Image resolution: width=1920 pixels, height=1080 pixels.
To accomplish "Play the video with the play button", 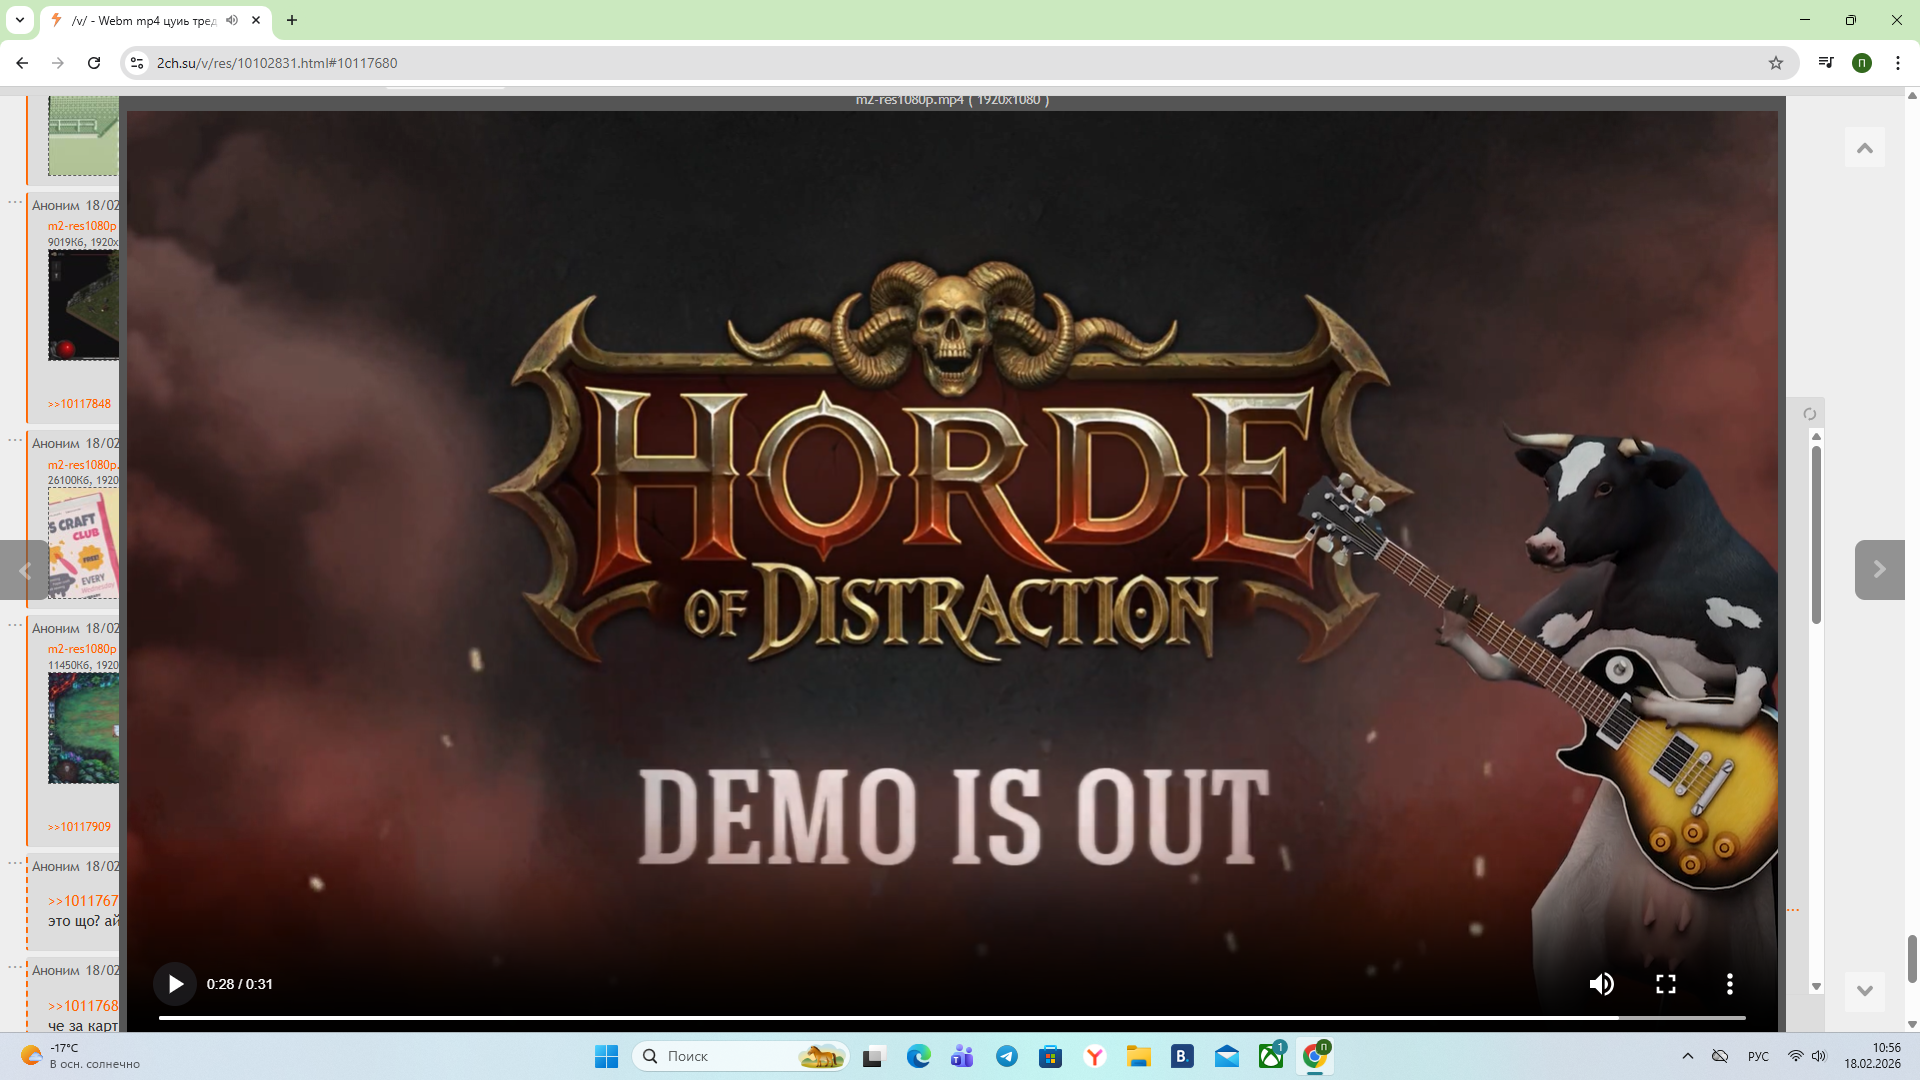I will pos(175,984).
